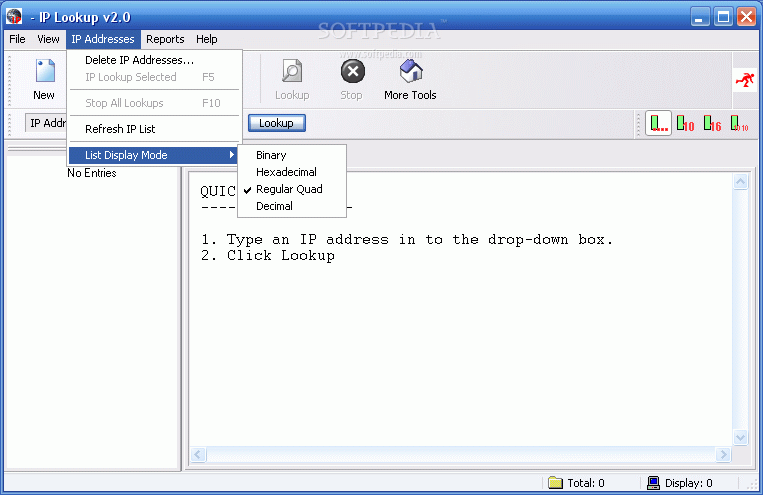The height and width of the screenshot is (495, 763).
Task: Click the Stop toolbar icon
Action: tap(352, 72)
